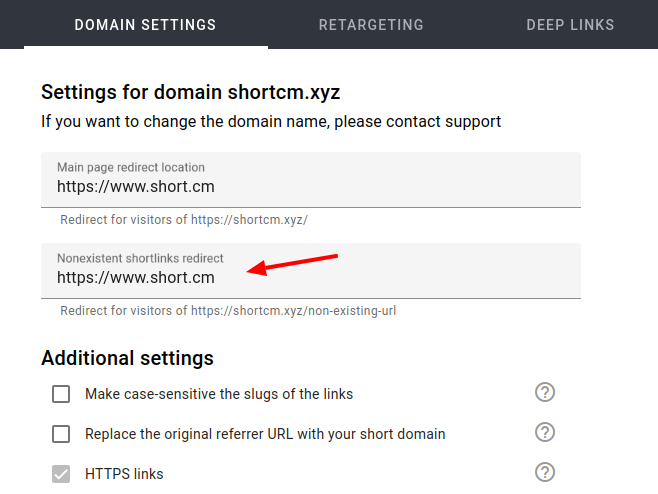Toggle the HTTPS links checkbox

(61, 474)
